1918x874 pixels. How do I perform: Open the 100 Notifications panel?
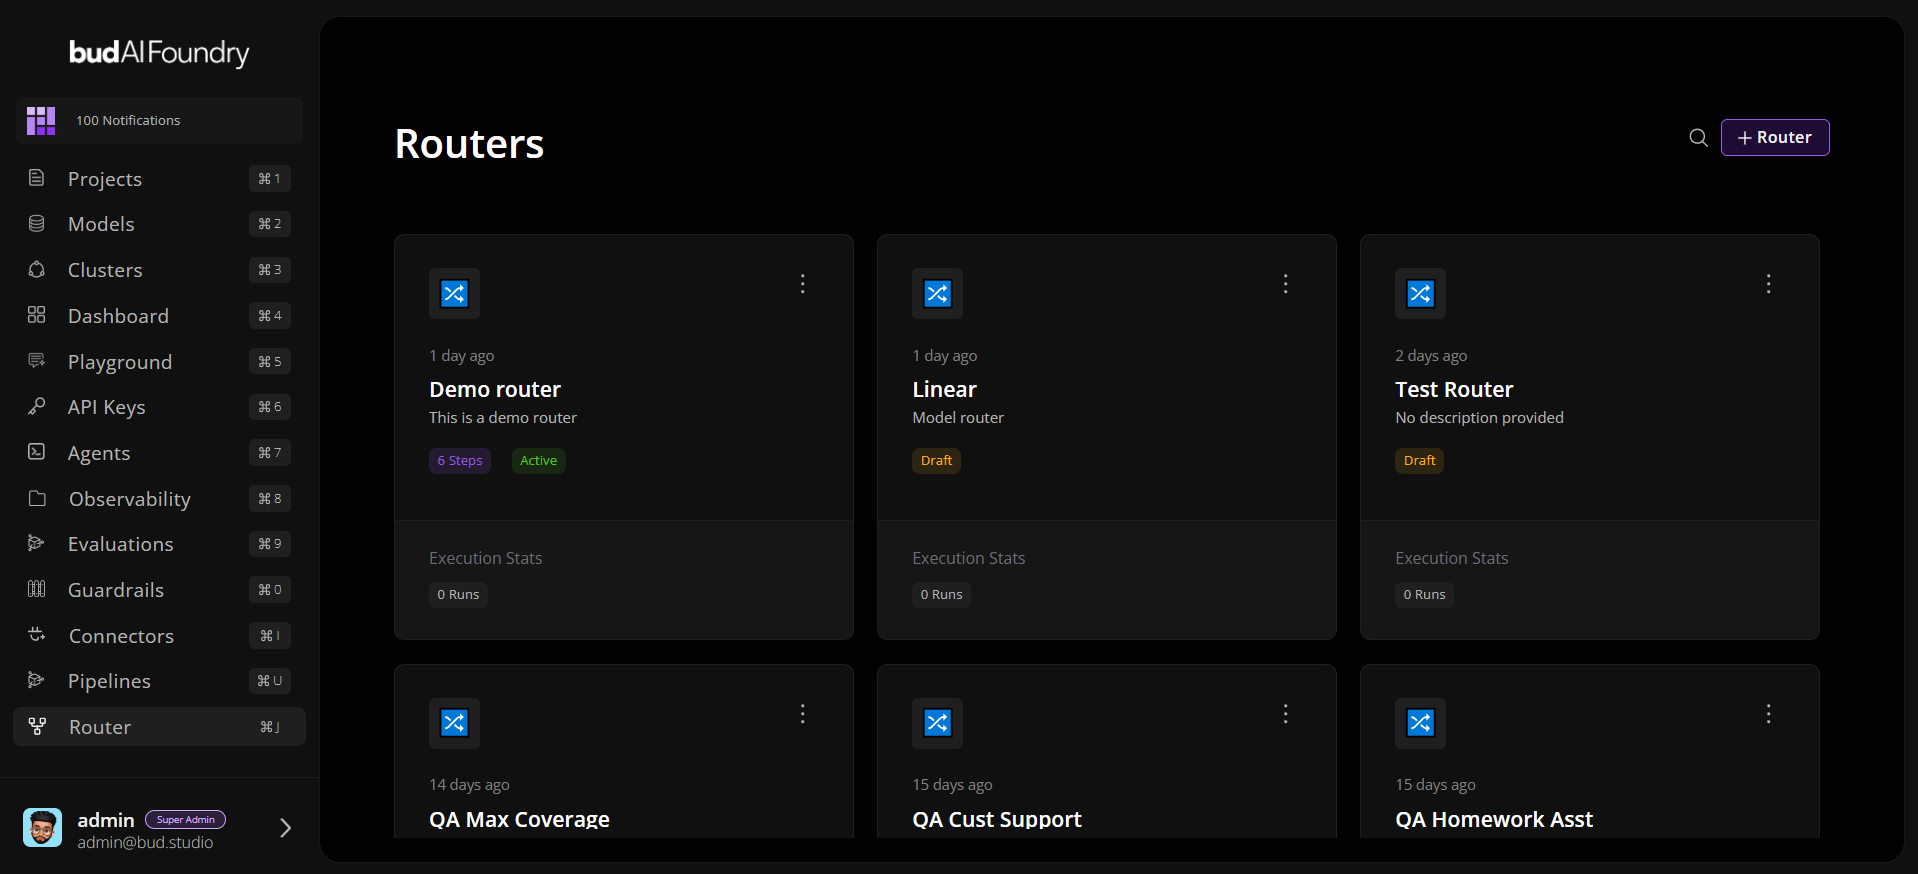point(159,120)
